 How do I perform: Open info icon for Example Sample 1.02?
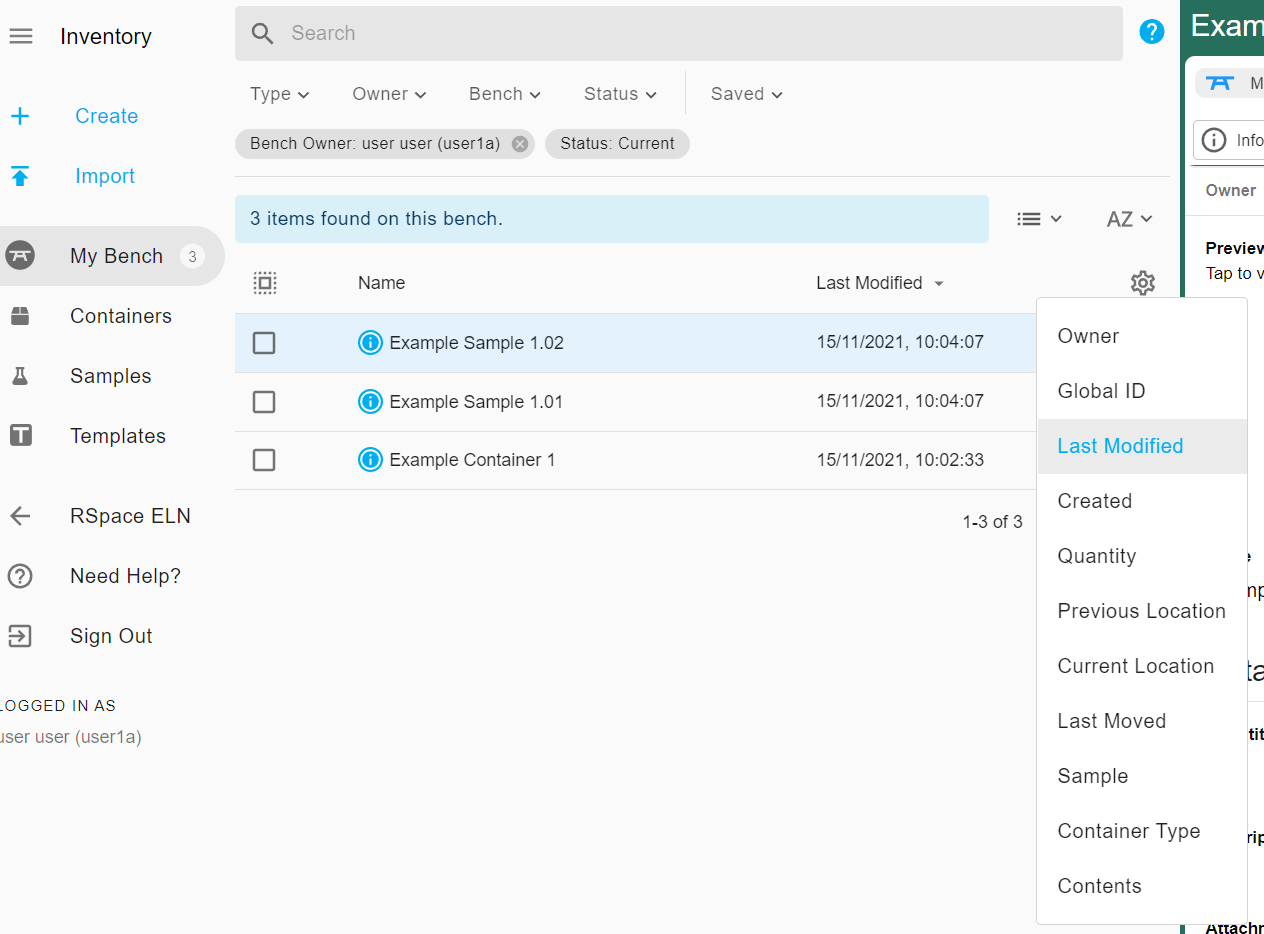click(370, 343)
